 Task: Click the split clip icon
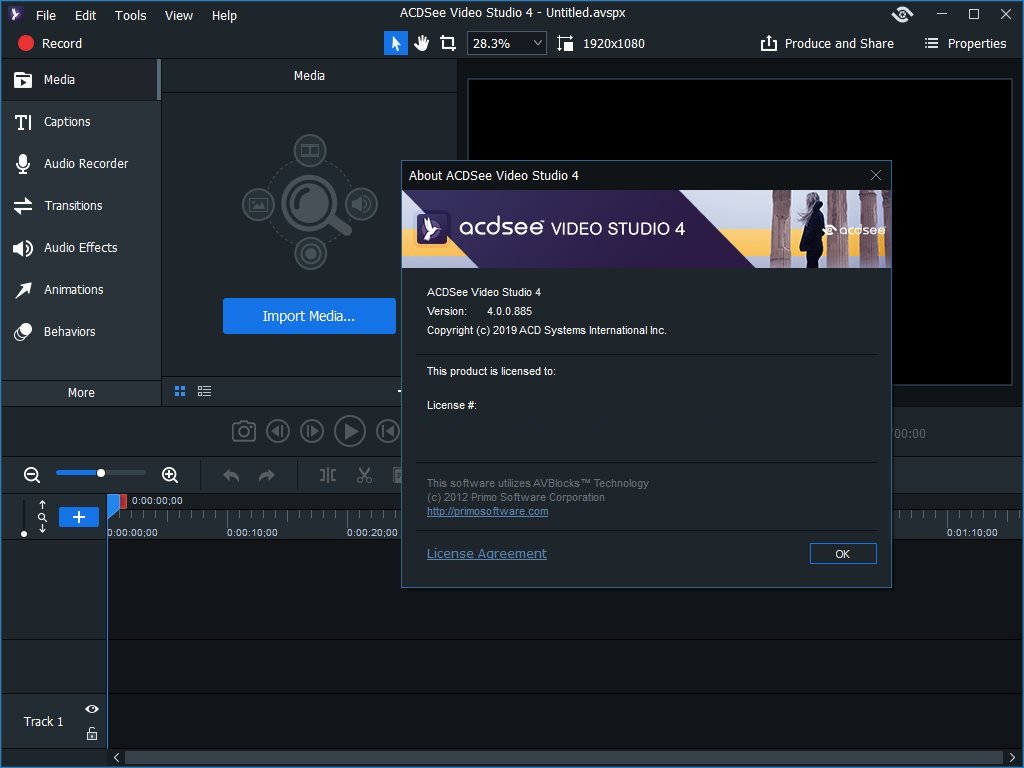click(328, 475)
